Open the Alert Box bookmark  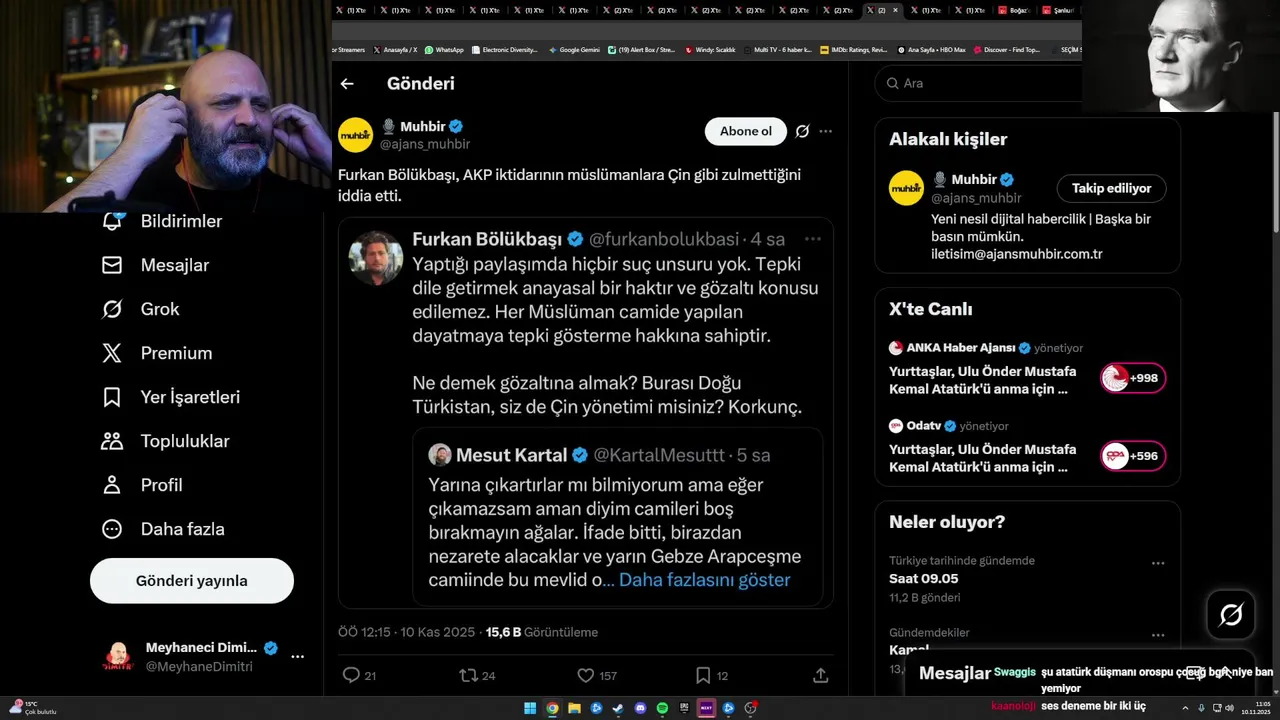[x=642, y=49]
